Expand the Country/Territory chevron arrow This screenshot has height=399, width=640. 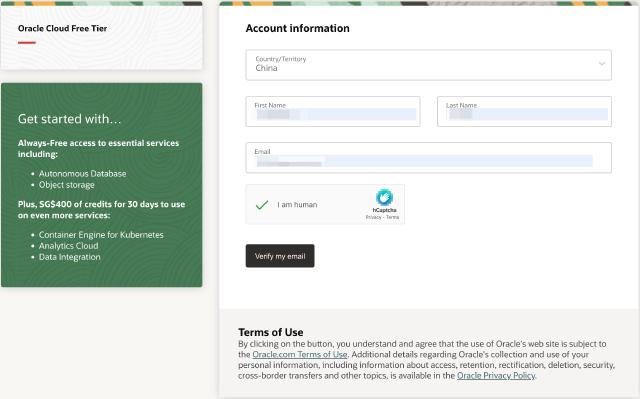point(602,64)
